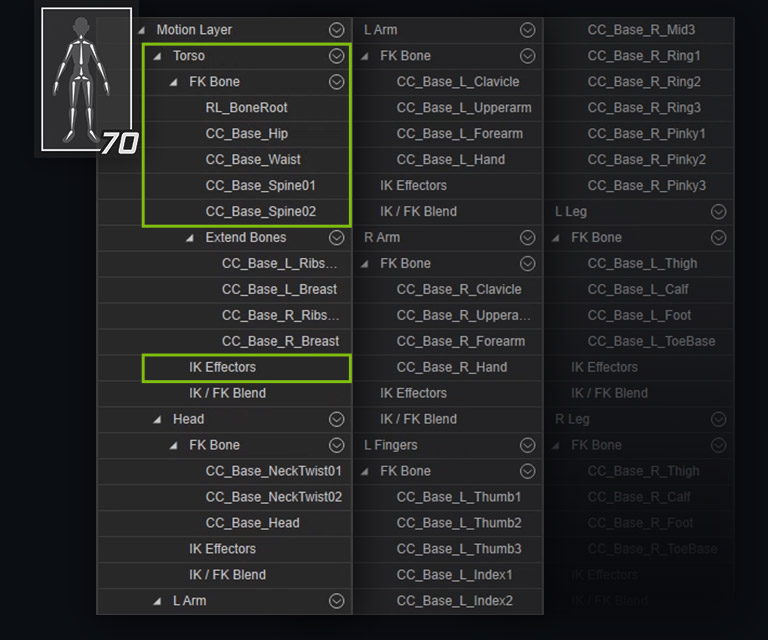Collapse the Torso group disclosure triangle
This screenshot has width=768, height=640.
click(x=158, y=56)
